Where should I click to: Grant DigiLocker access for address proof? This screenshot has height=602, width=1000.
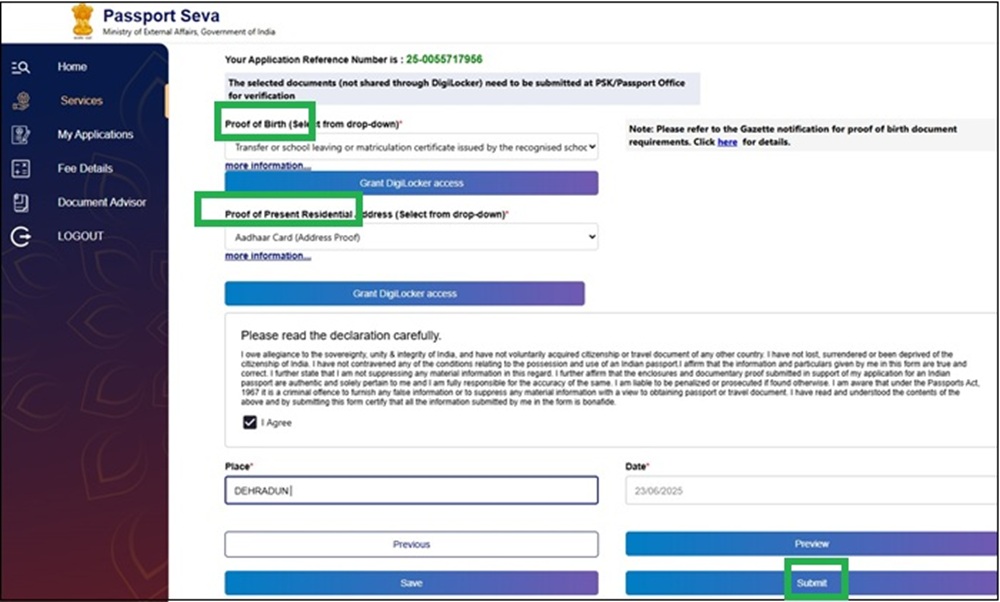tap(404, 294)
